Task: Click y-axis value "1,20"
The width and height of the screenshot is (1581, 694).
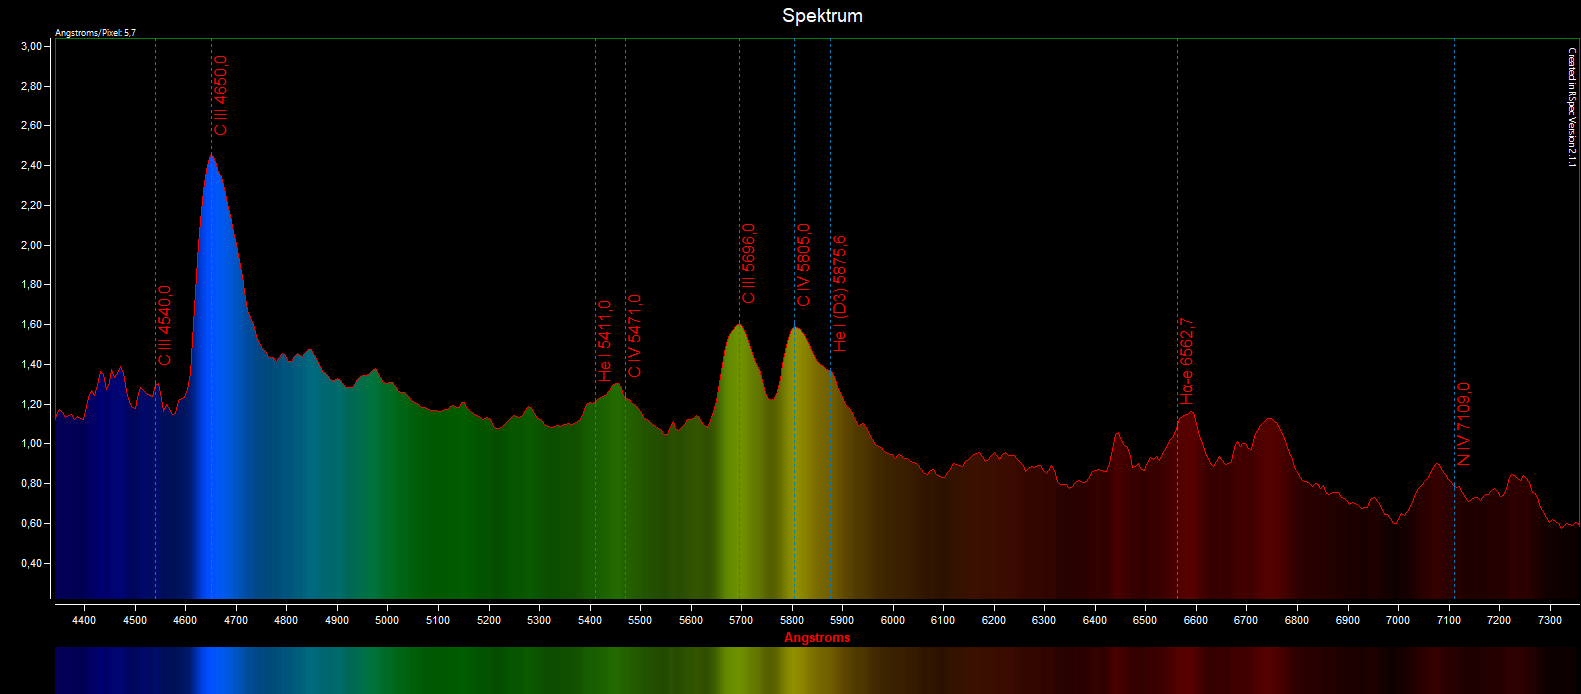Action: pos(31,404)
